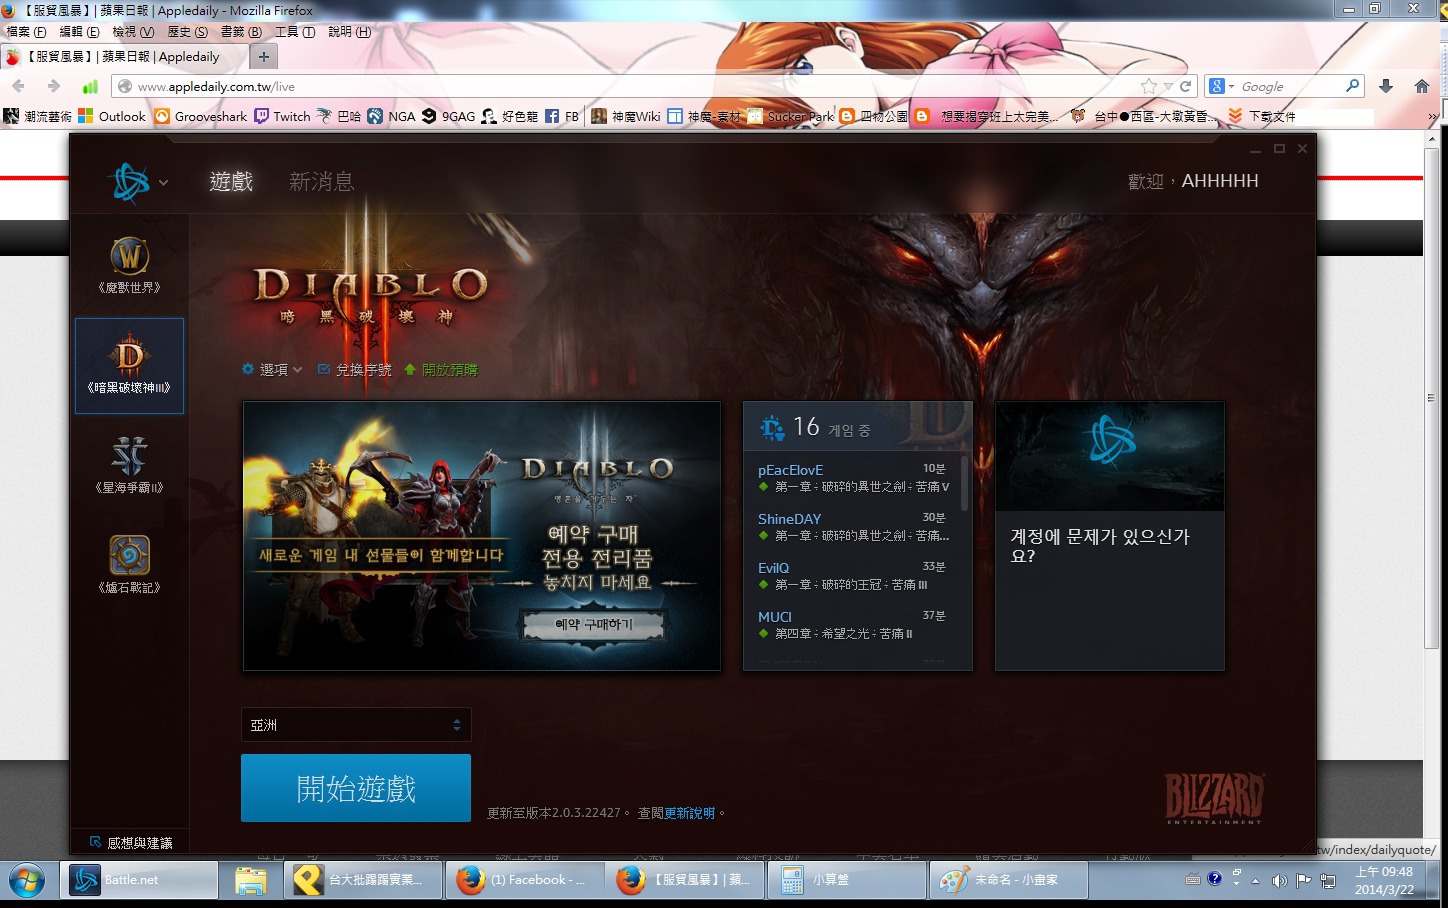Show more bookmarks overflow chevron
The image size is (1448, 908).
1432,116
